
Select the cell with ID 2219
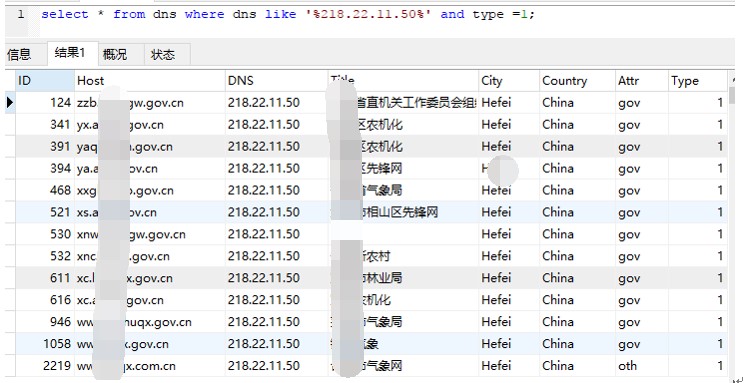(45, 365)
